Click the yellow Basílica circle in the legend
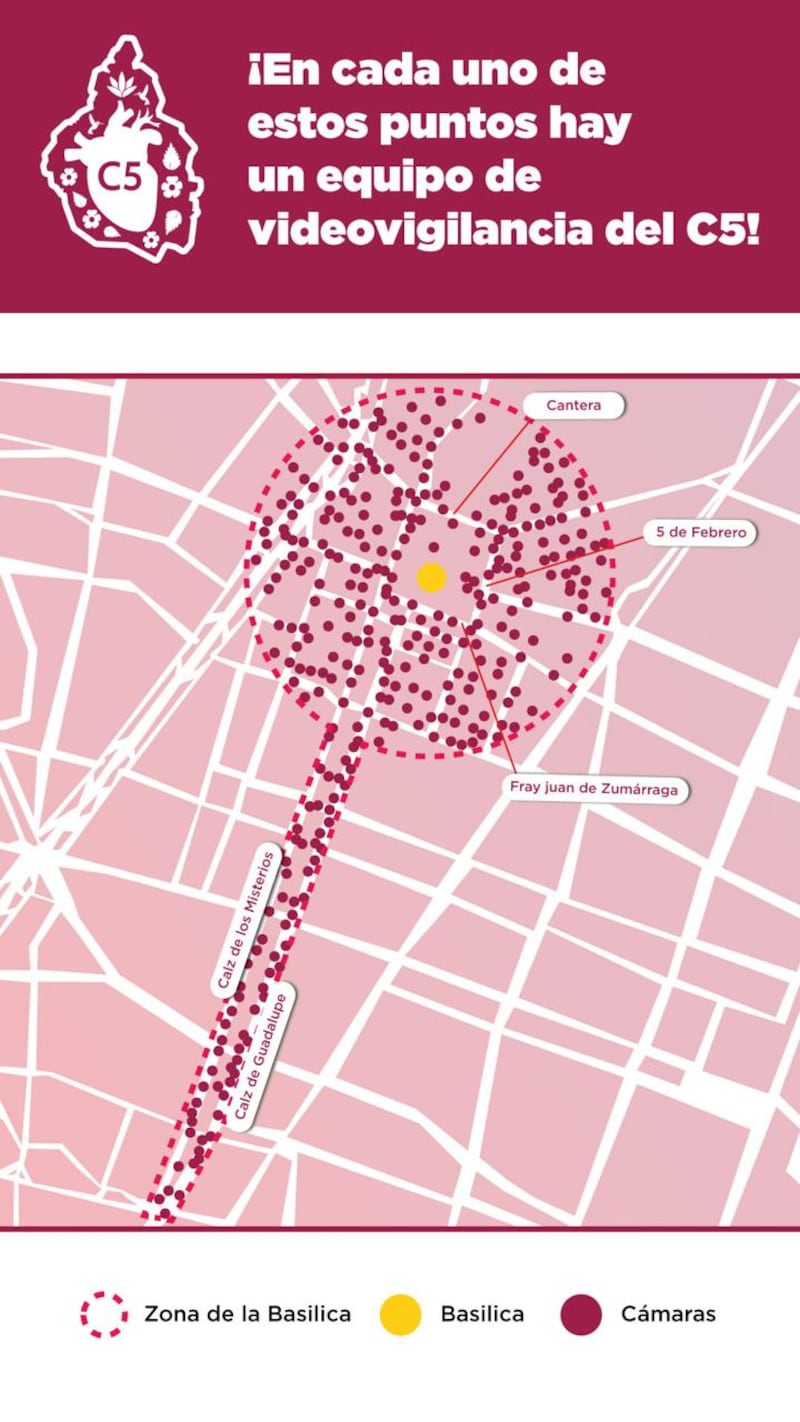Image resolution: width=800 pixels, height=1422 pixels. click(x=400, y=1314)
